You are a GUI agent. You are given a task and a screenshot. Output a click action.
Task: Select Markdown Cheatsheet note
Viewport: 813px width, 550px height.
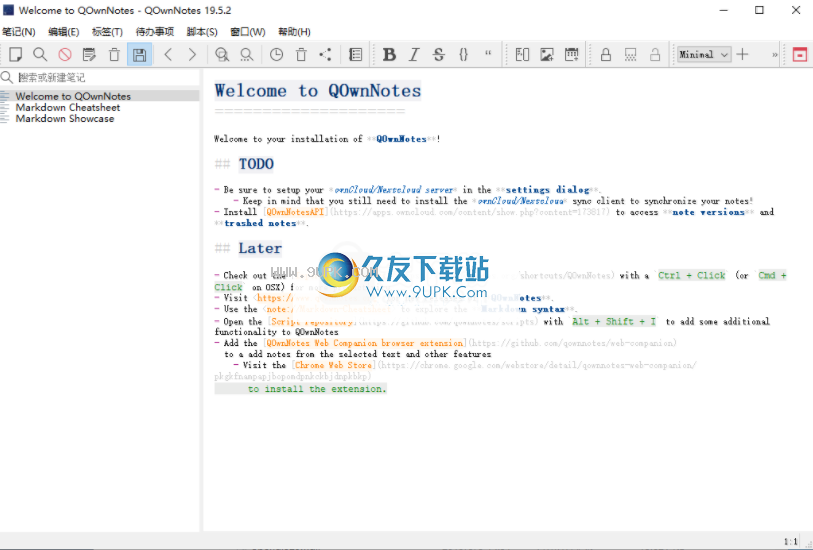(x=100, y=107)
